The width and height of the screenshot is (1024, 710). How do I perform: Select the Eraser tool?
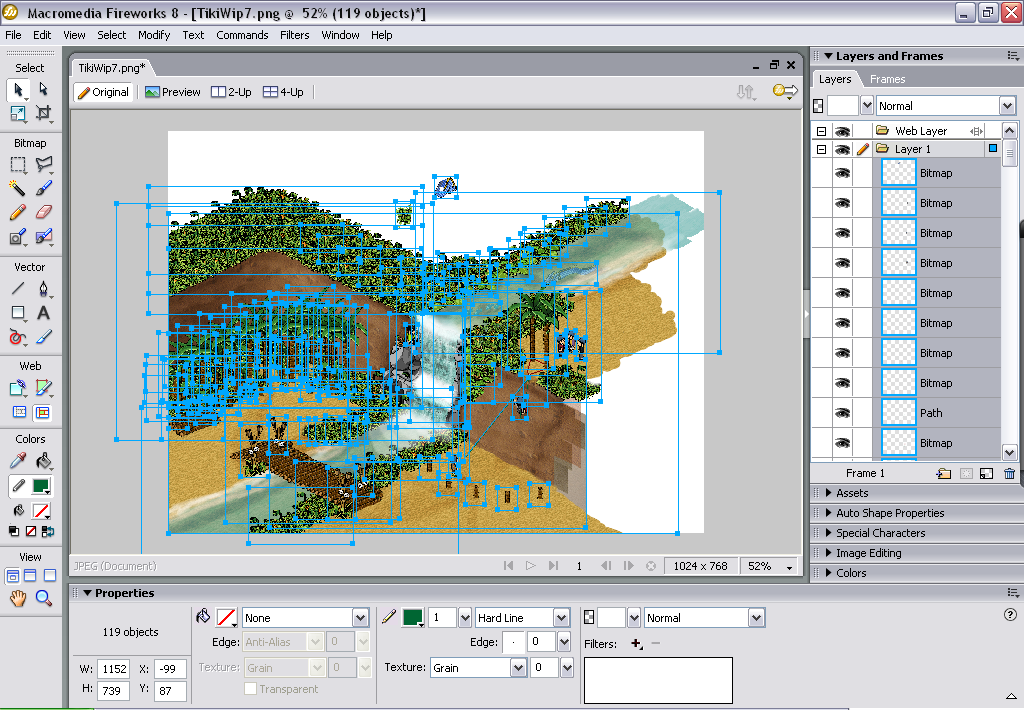[x=43, y=212]
